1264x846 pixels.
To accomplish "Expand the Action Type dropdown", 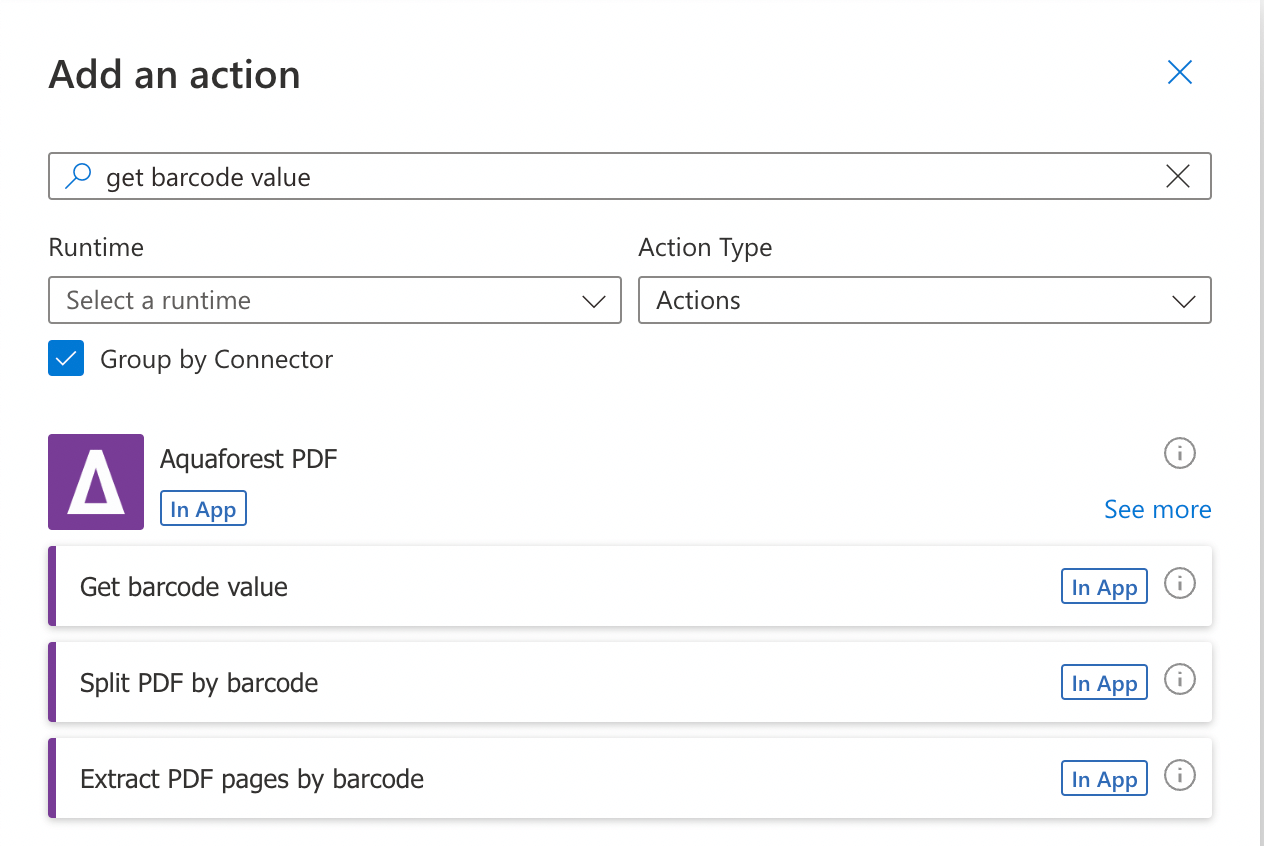I will (924, 301).
